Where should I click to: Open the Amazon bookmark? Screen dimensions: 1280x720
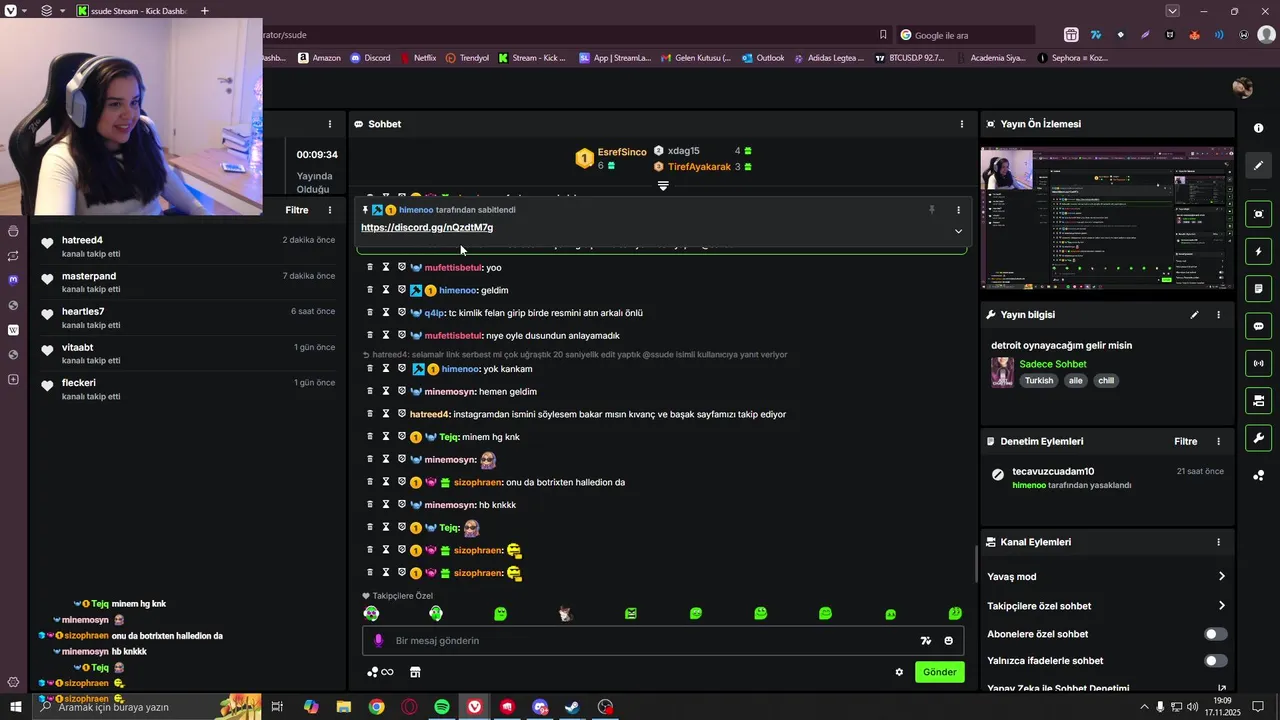coord(319,58)
